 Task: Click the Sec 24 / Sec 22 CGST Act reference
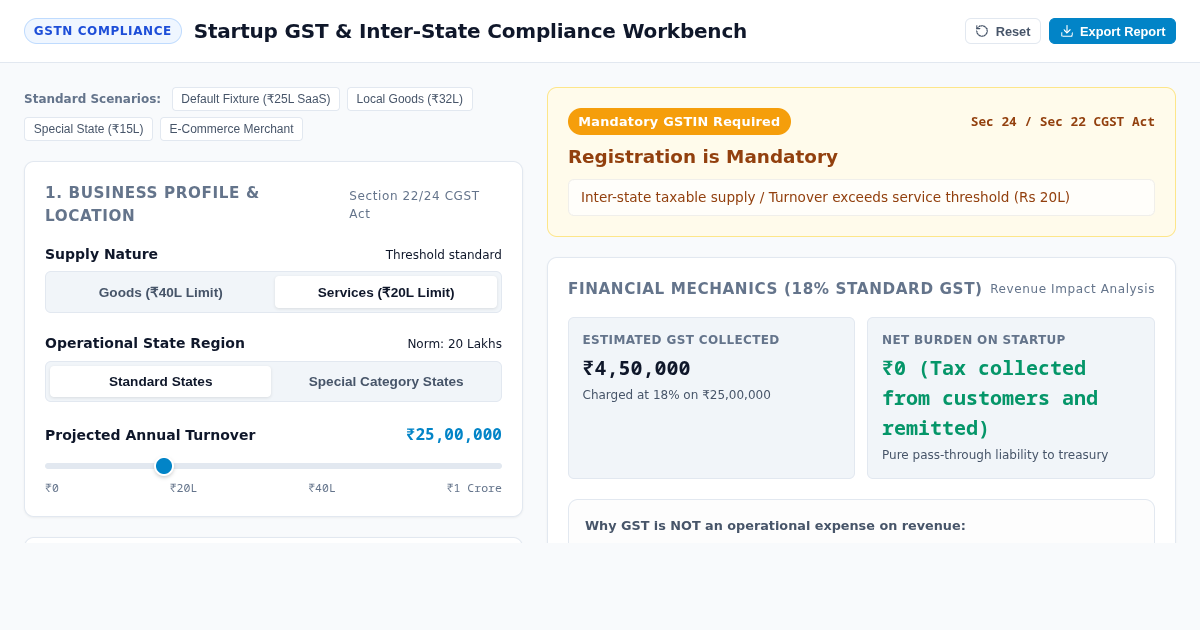(x=1063, y=122)
